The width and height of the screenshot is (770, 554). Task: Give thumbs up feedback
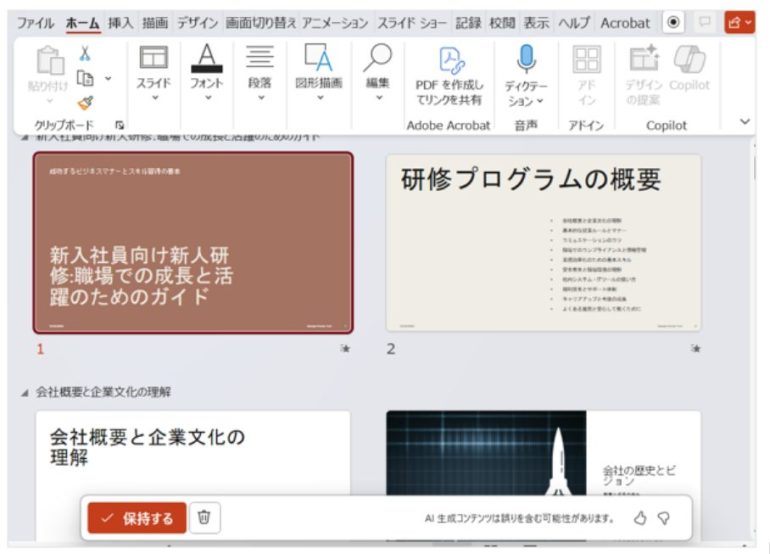640,518
